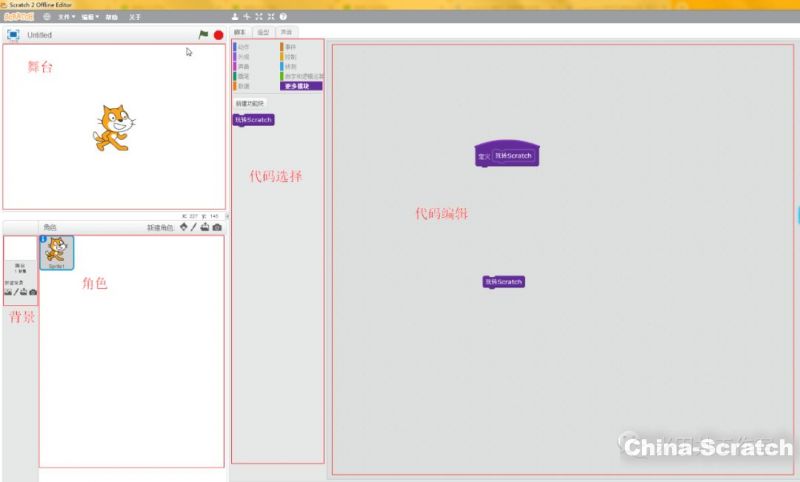The image size is (800, 482).
Task: Switch to the 造型 (Costumes) tab
Action: [x=263, y=33]
